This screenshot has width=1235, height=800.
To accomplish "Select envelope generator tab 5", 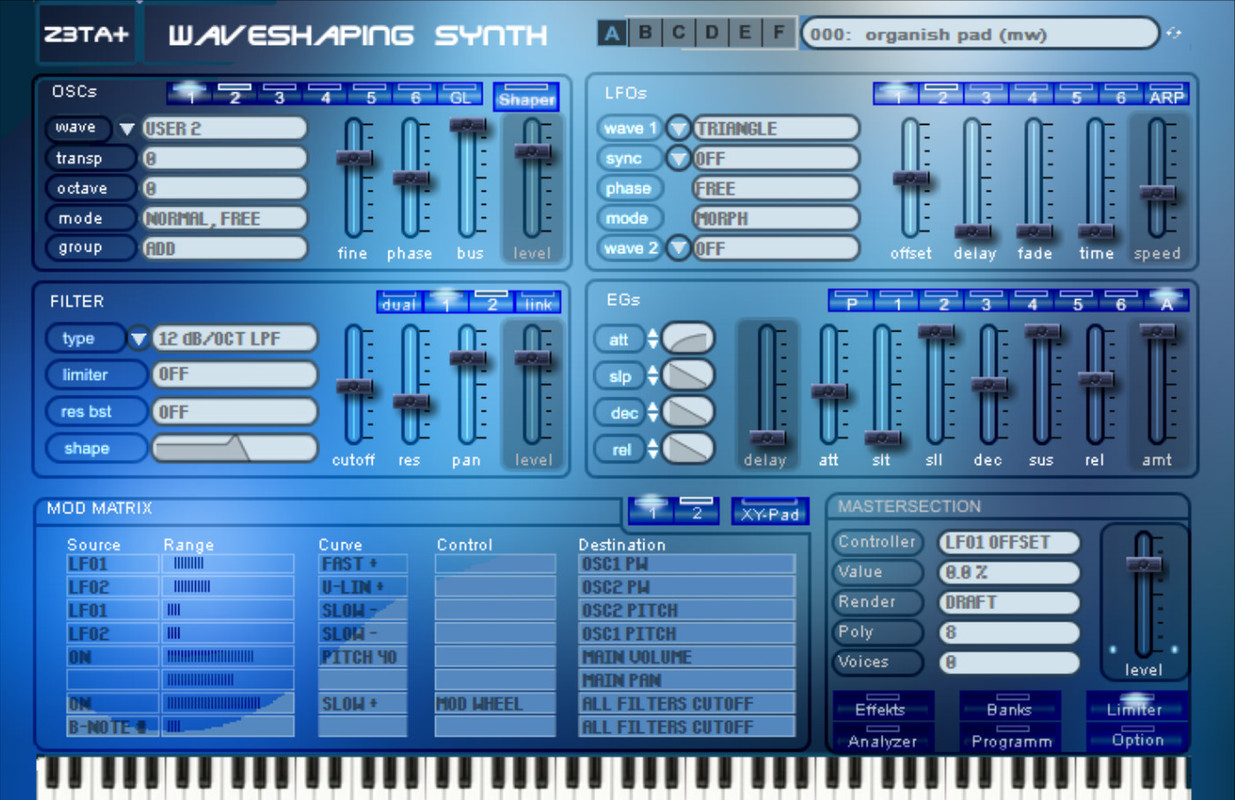I will [x=1078, y=301].
